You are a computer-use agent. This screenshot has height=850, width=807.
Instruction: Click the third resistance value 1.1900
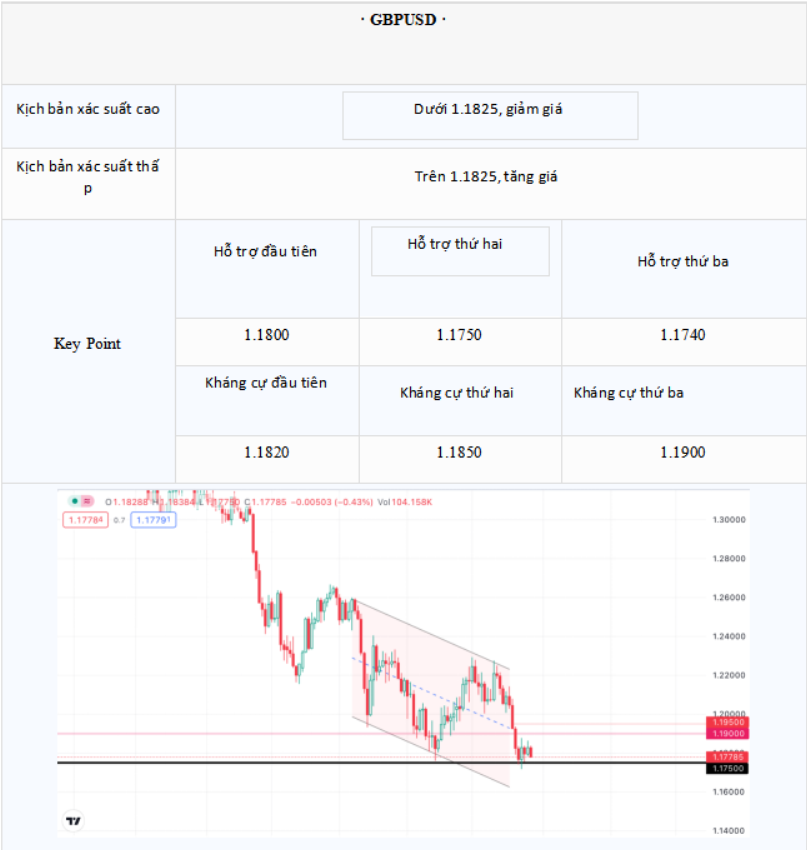pyautogui.click(x=683, y=452)
